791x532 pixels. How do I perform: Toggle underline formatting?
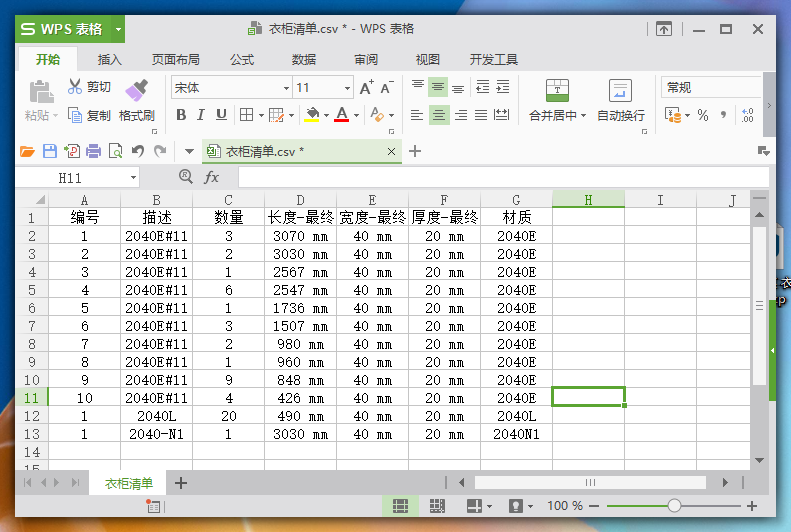pyautogui.click(x=221, y=115)
